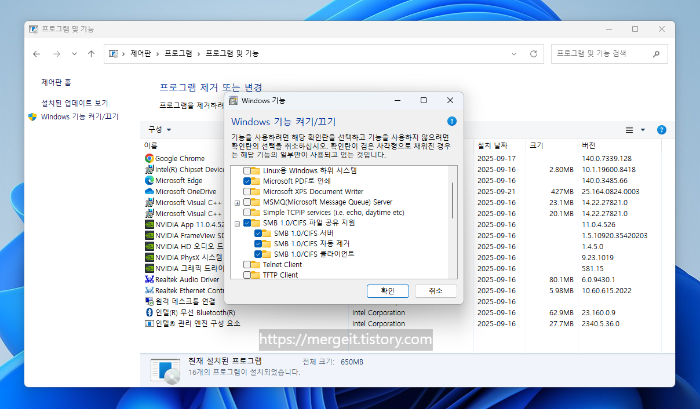Uncheck Microsoft PDF로 인쇄 checkbox

click(x=247, y=181)
